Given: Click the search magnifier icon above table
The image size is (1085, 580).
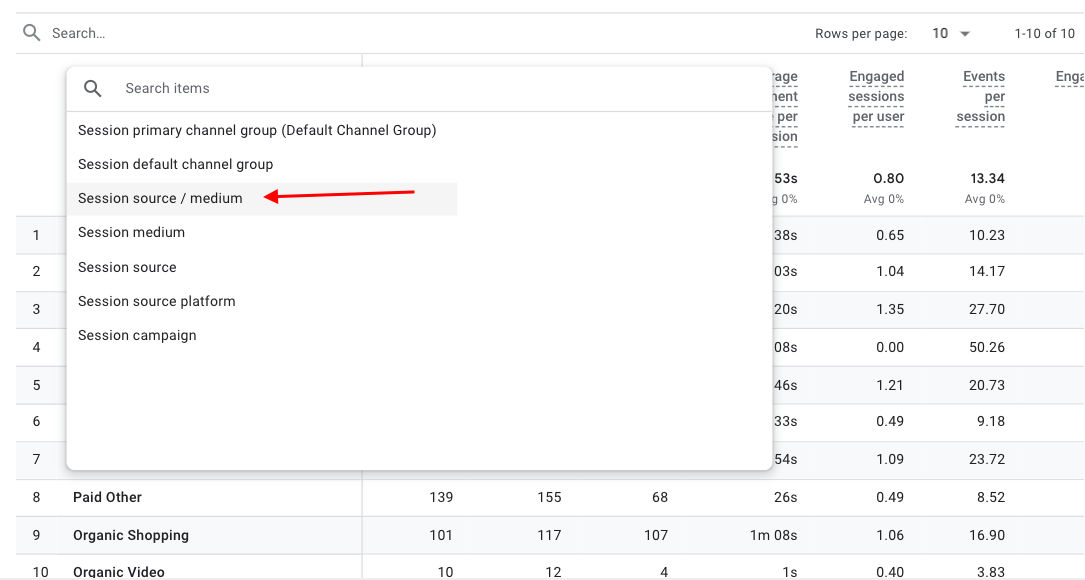Looking at the screenshot, I should [32, 33].
